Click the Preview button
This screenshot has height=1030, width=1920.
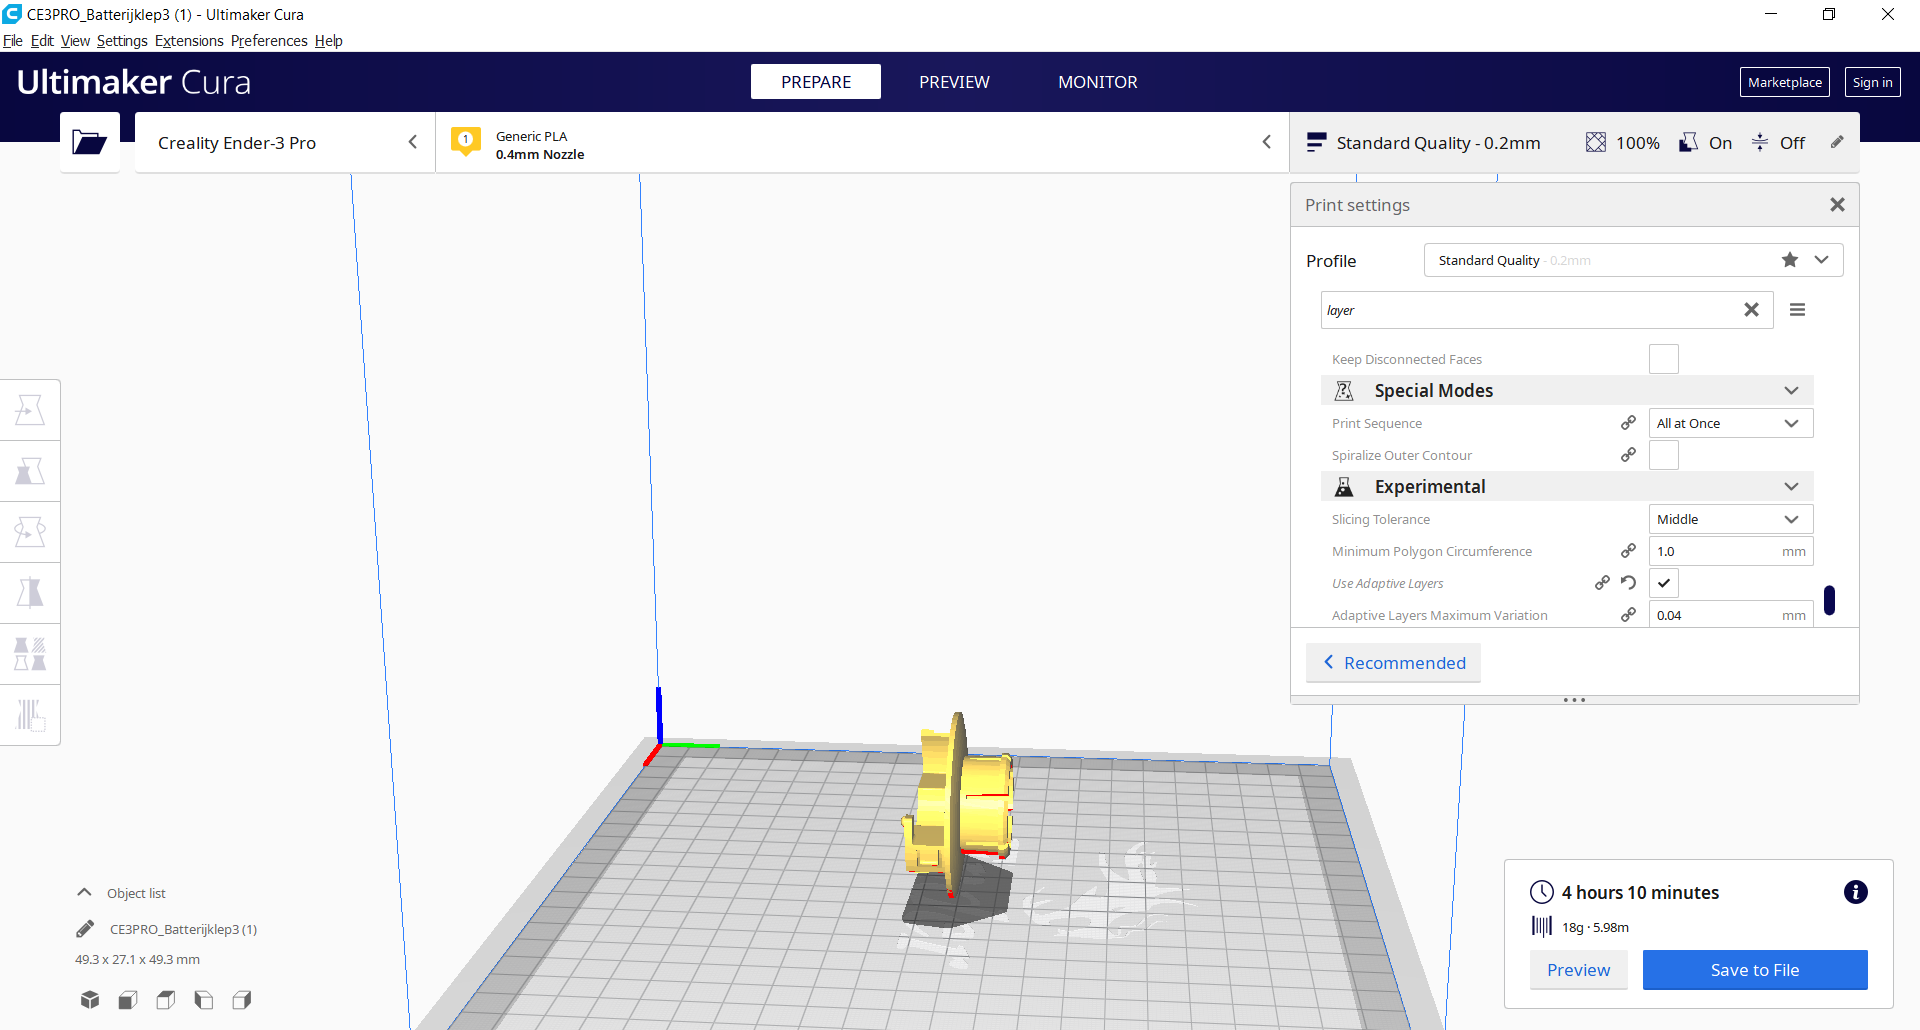[1578, 970]
